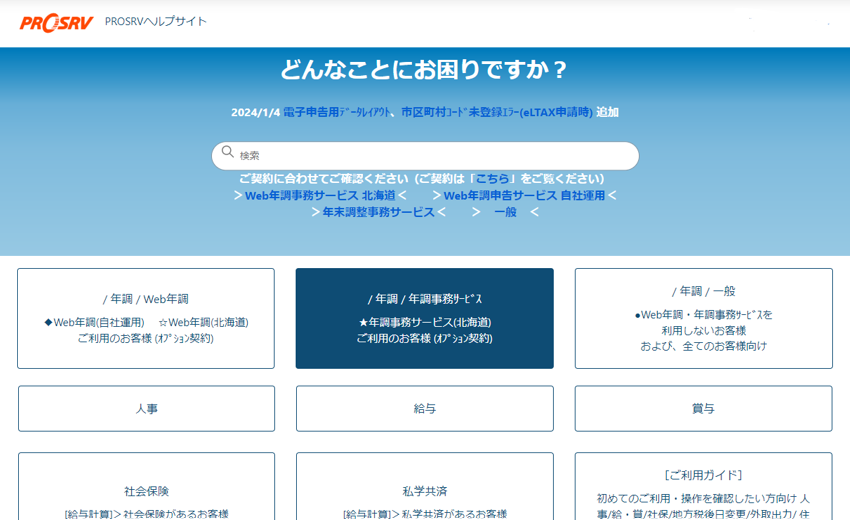Select the 年調 / 年調事務サービス category card
The width and height of the screenshot is (850, 520).
pyautogui.click(x=424, y=318)
